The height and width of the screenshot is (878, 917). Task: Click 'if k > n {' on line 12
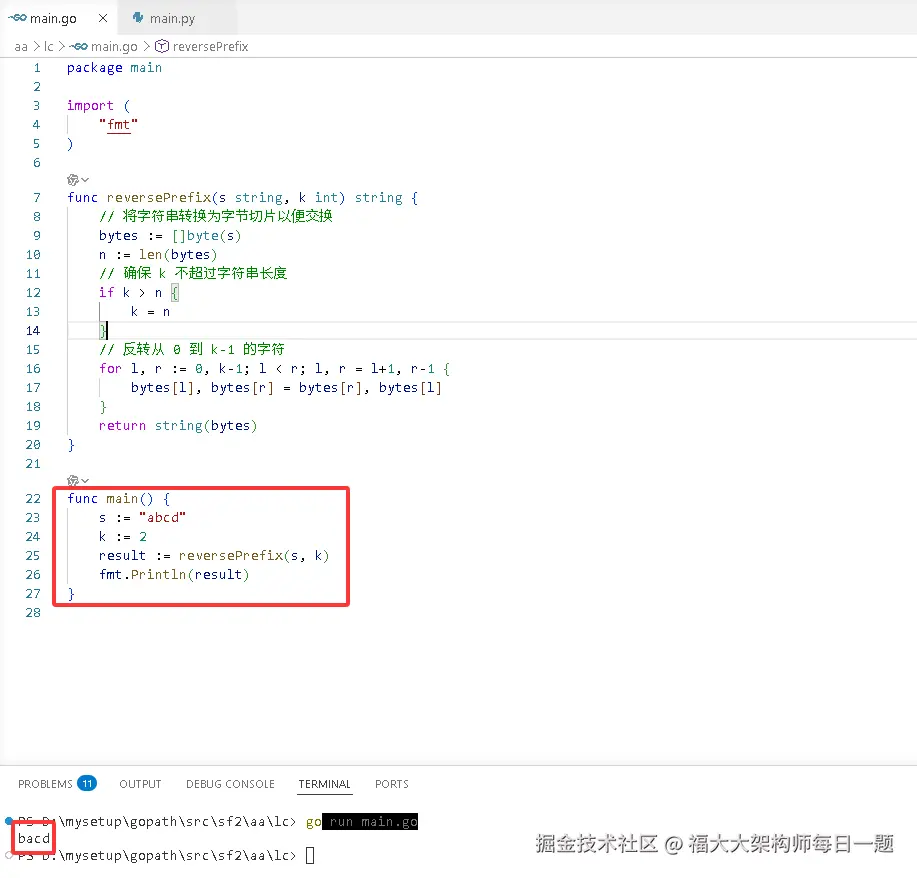point(139,292)
